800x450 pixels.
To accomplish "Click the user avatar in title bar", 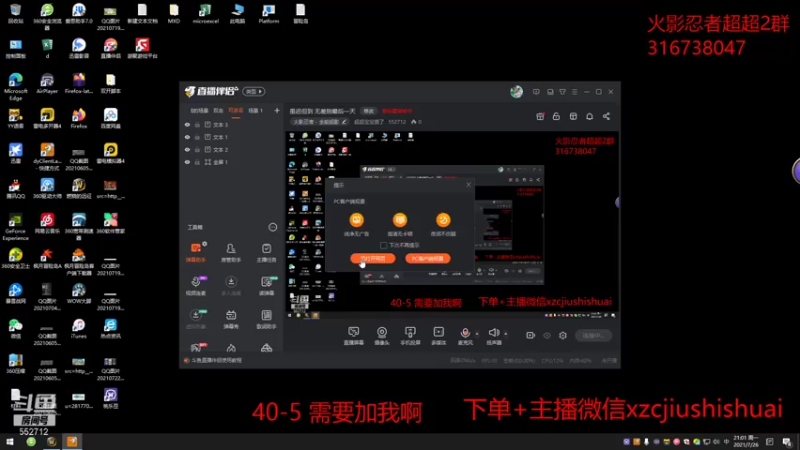I will pyautogui.click(x=516, y=91).
